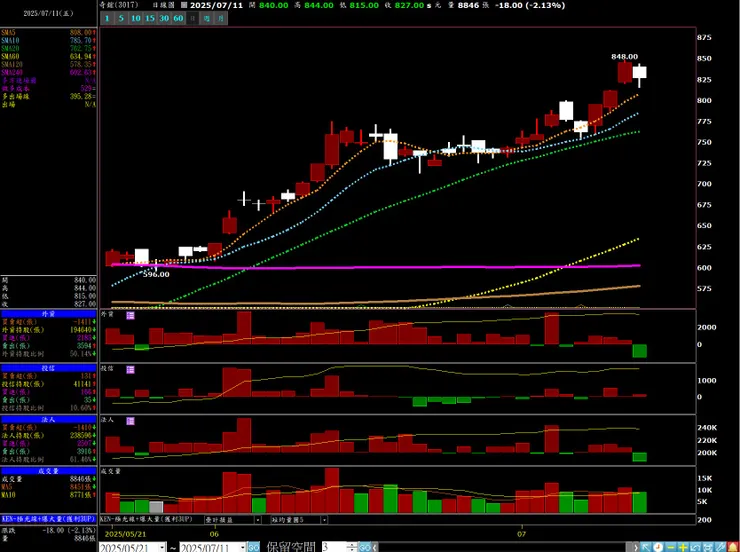The image size is (740, 552).
Task: Click the horizontal chart scrollbar track
Action: pos(503,547)
